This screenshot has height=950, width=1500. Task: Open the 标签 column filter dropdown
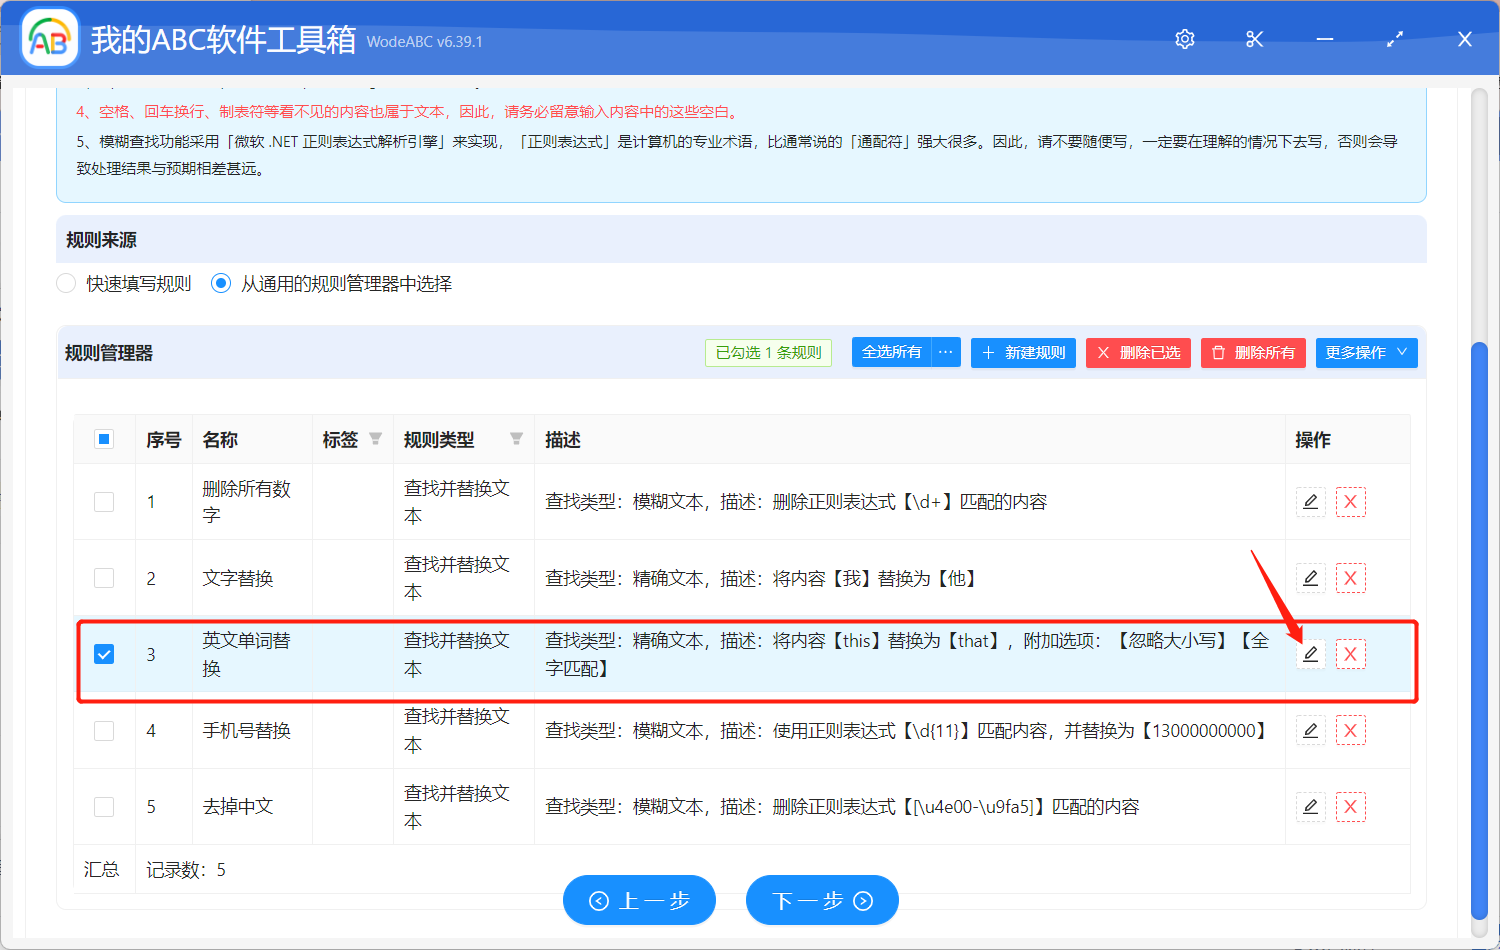coord(376,438)
